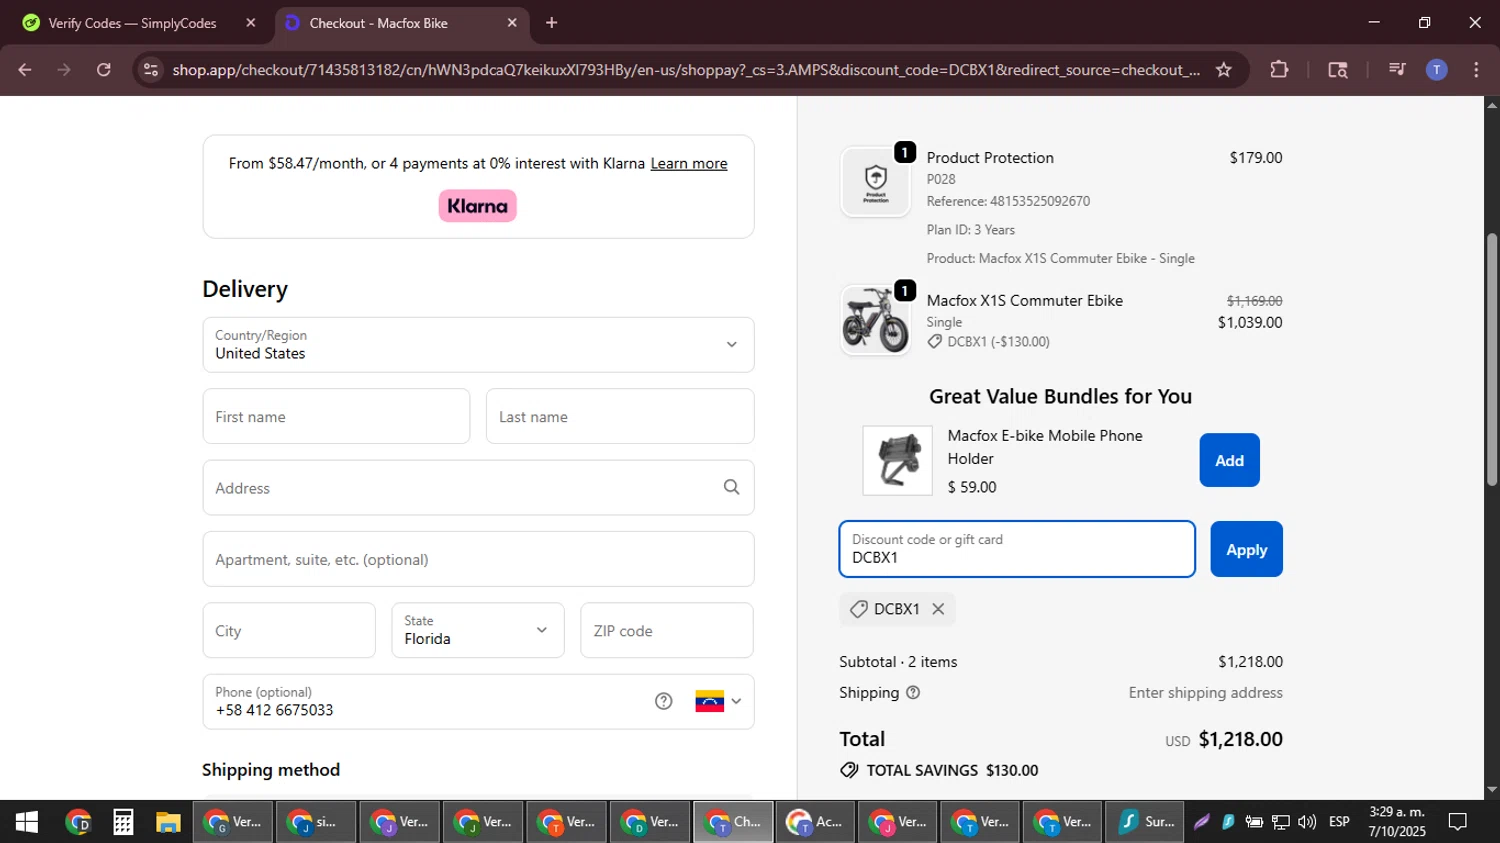
Task: Open pinned Chrome icon beside Start button
Action: [78, 822]
